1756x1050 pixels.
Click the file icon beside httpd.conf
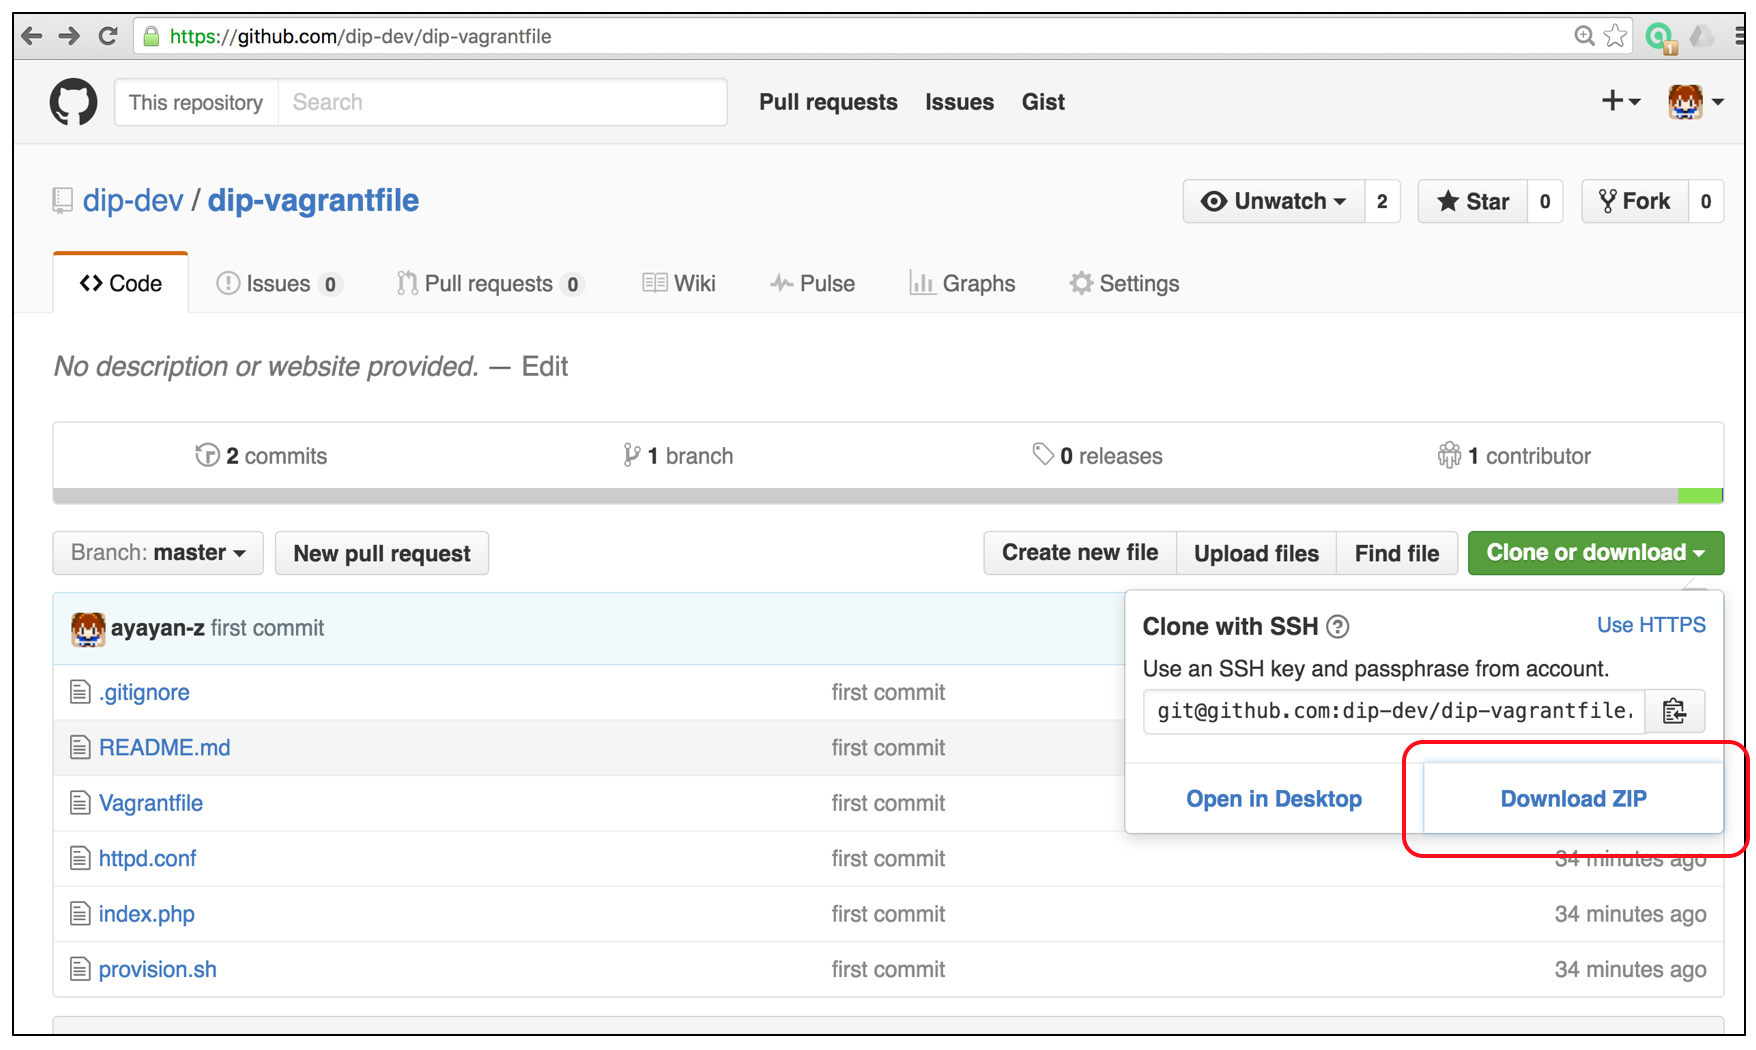[80, 858]
